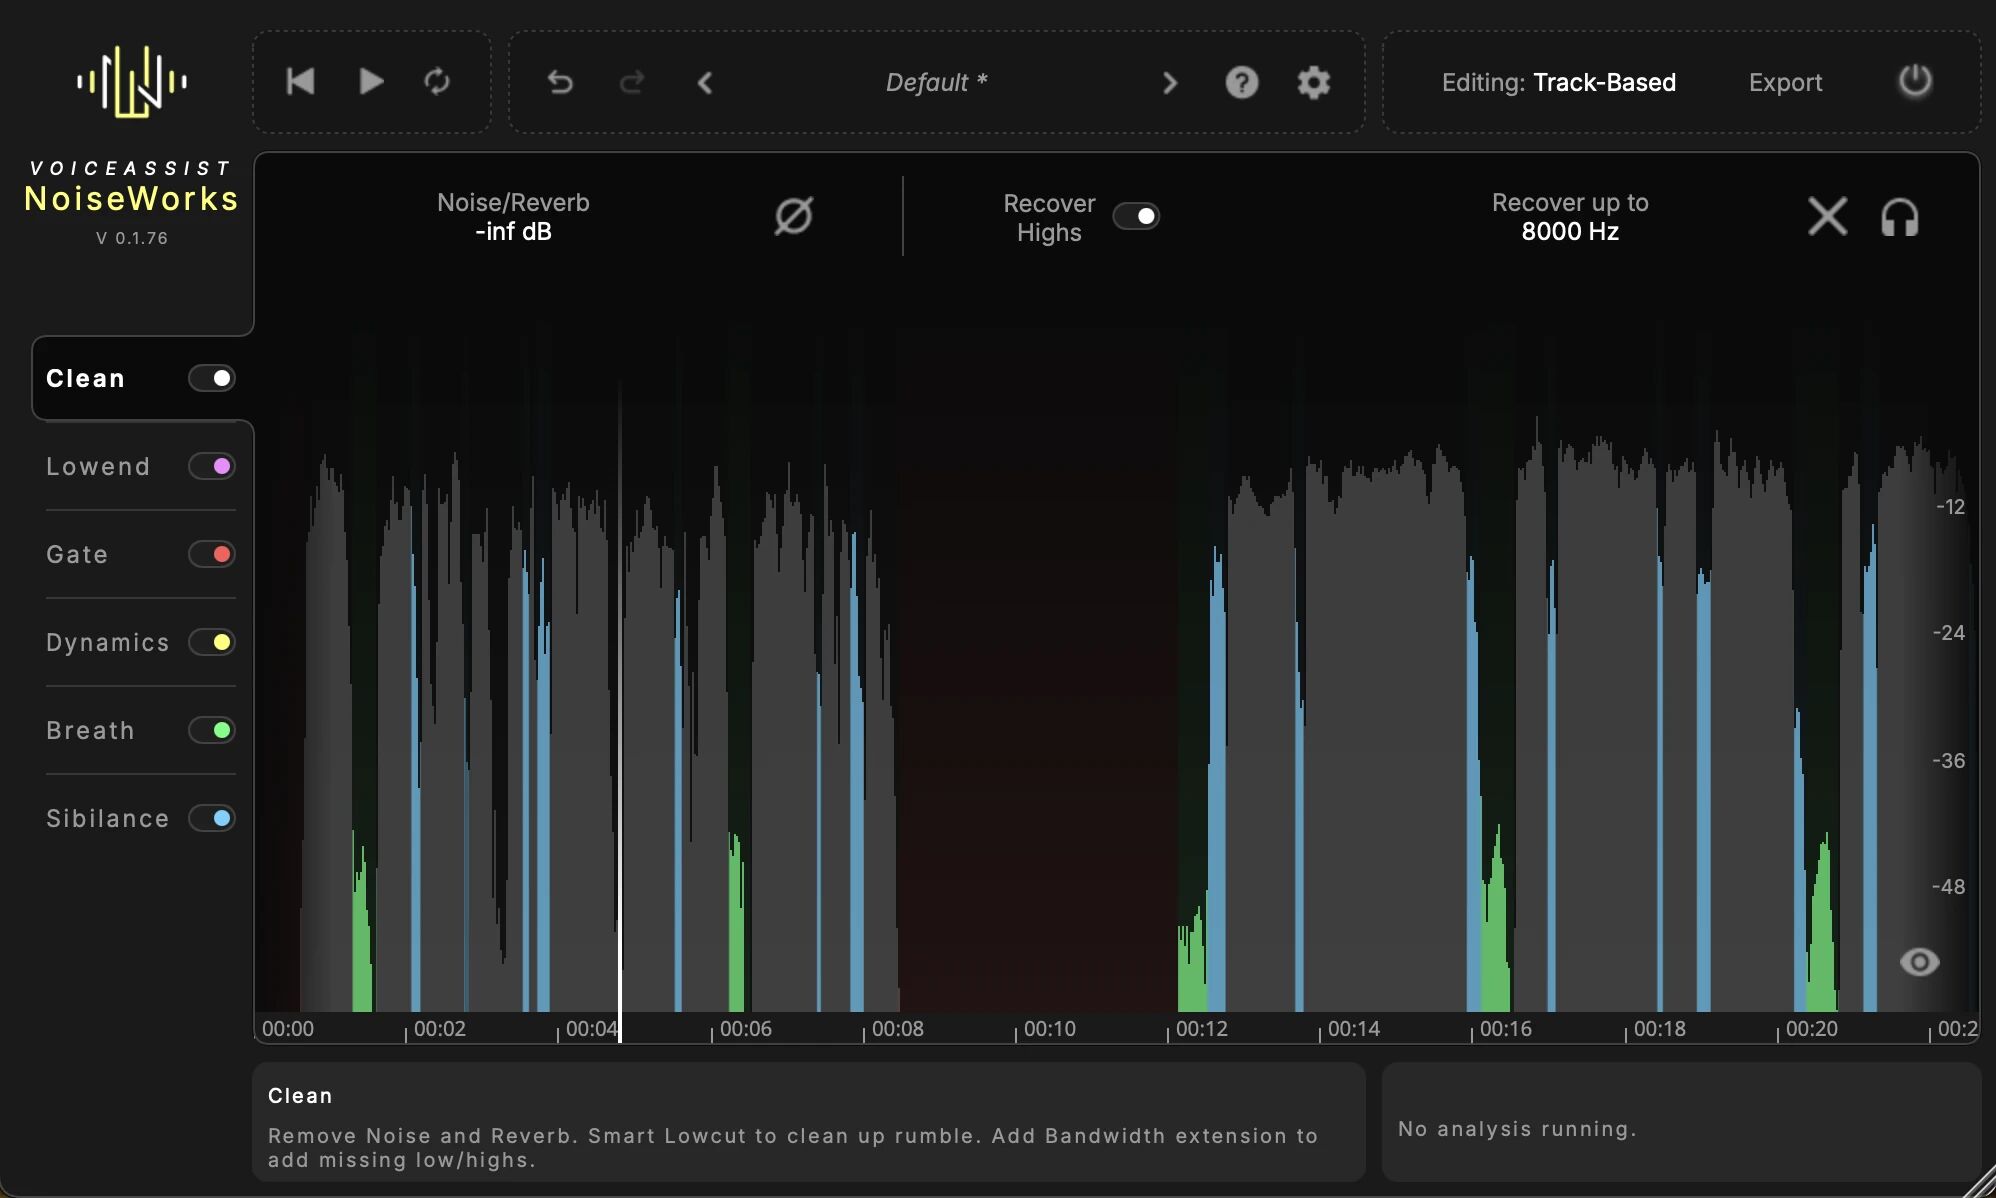
Task: Select the Lowend module
Action: pyautogui.click(x=98, y=465)
